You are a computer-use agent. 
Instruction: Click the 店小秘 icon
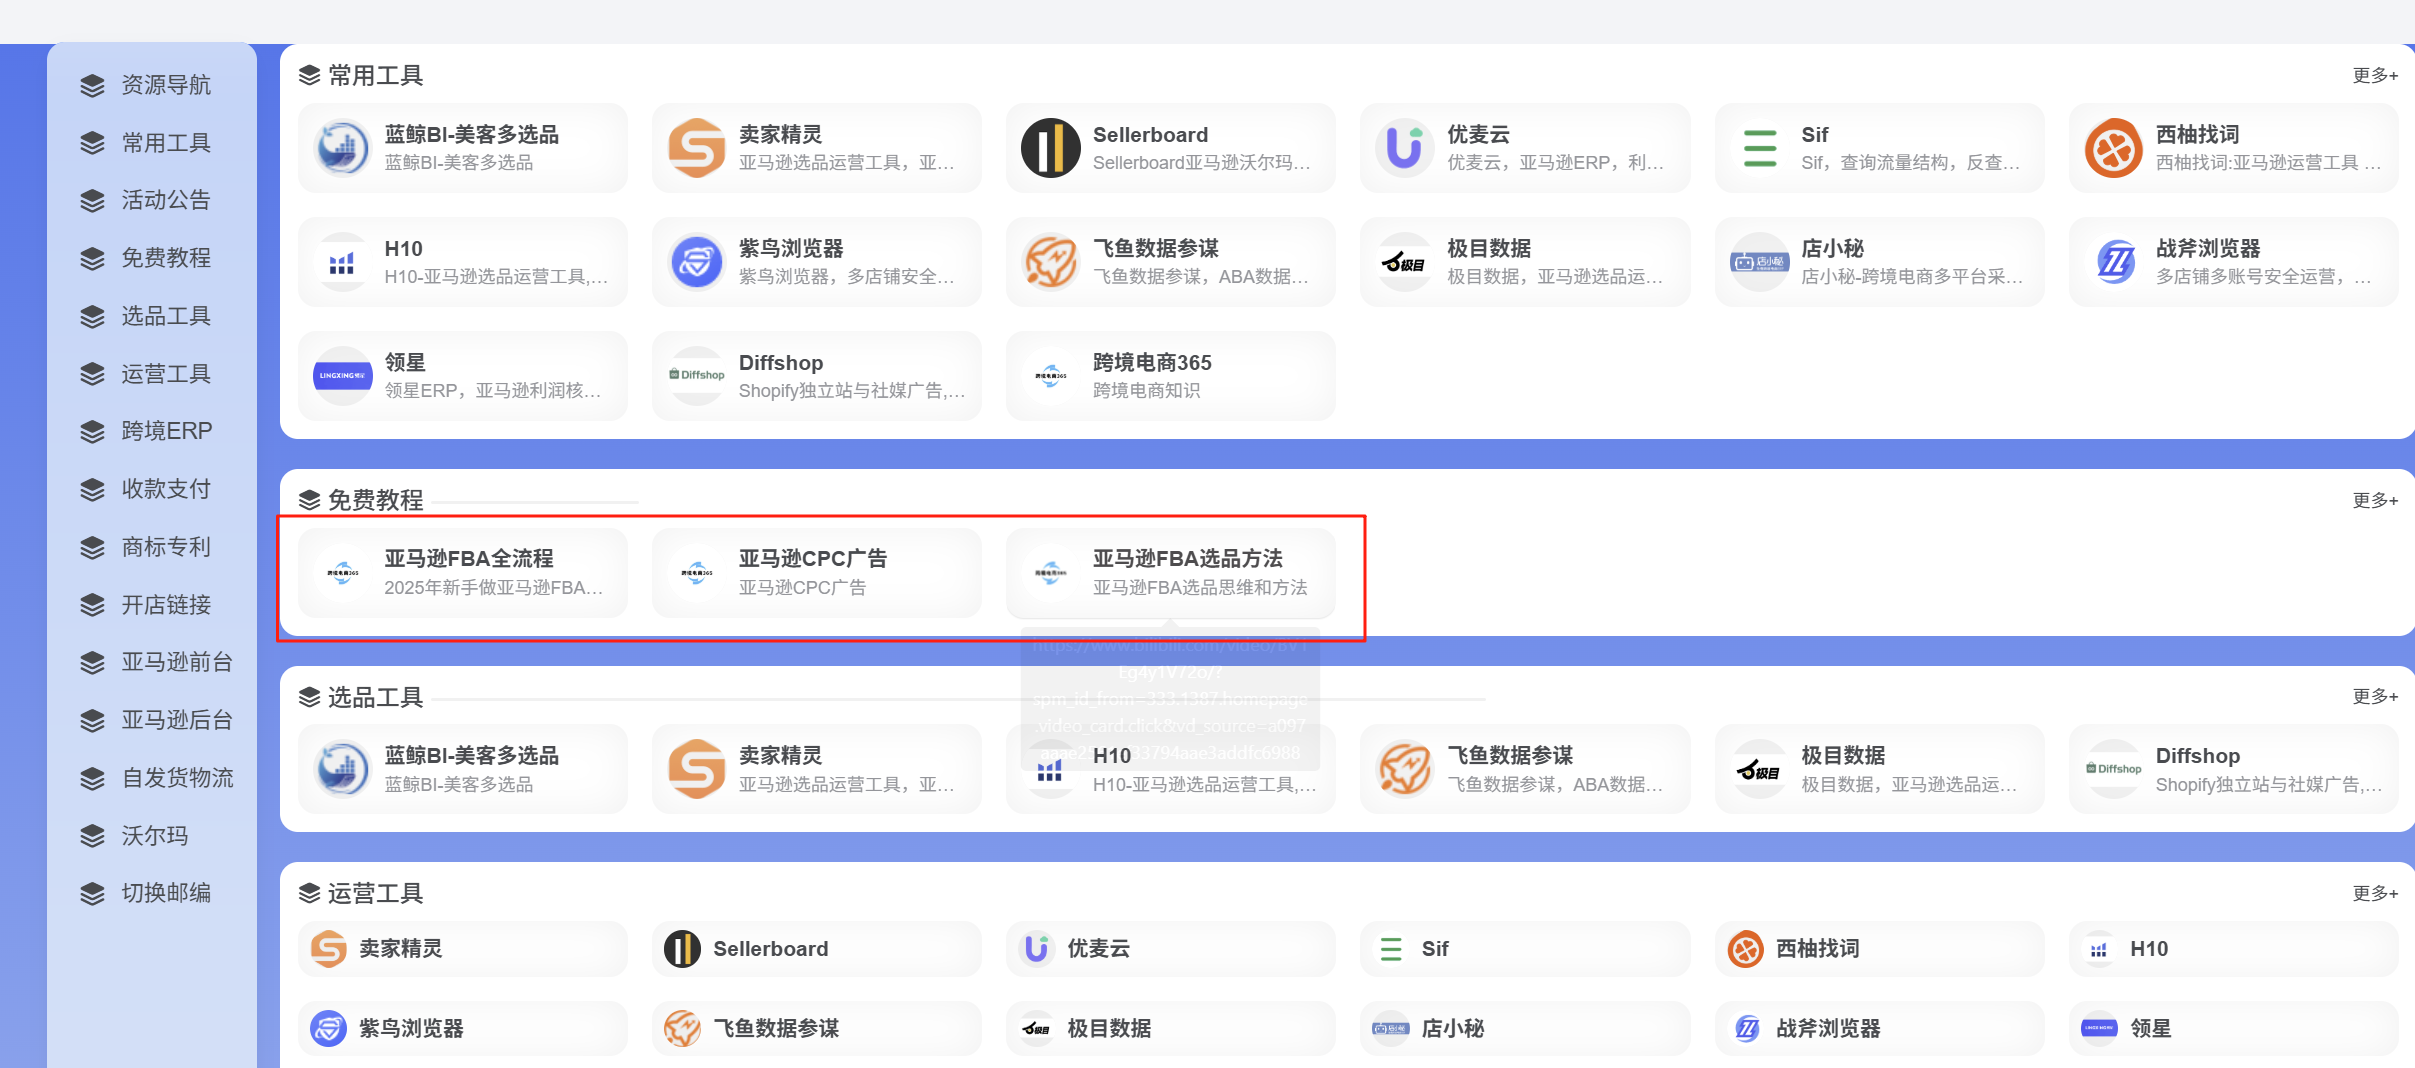[1759, 261]
